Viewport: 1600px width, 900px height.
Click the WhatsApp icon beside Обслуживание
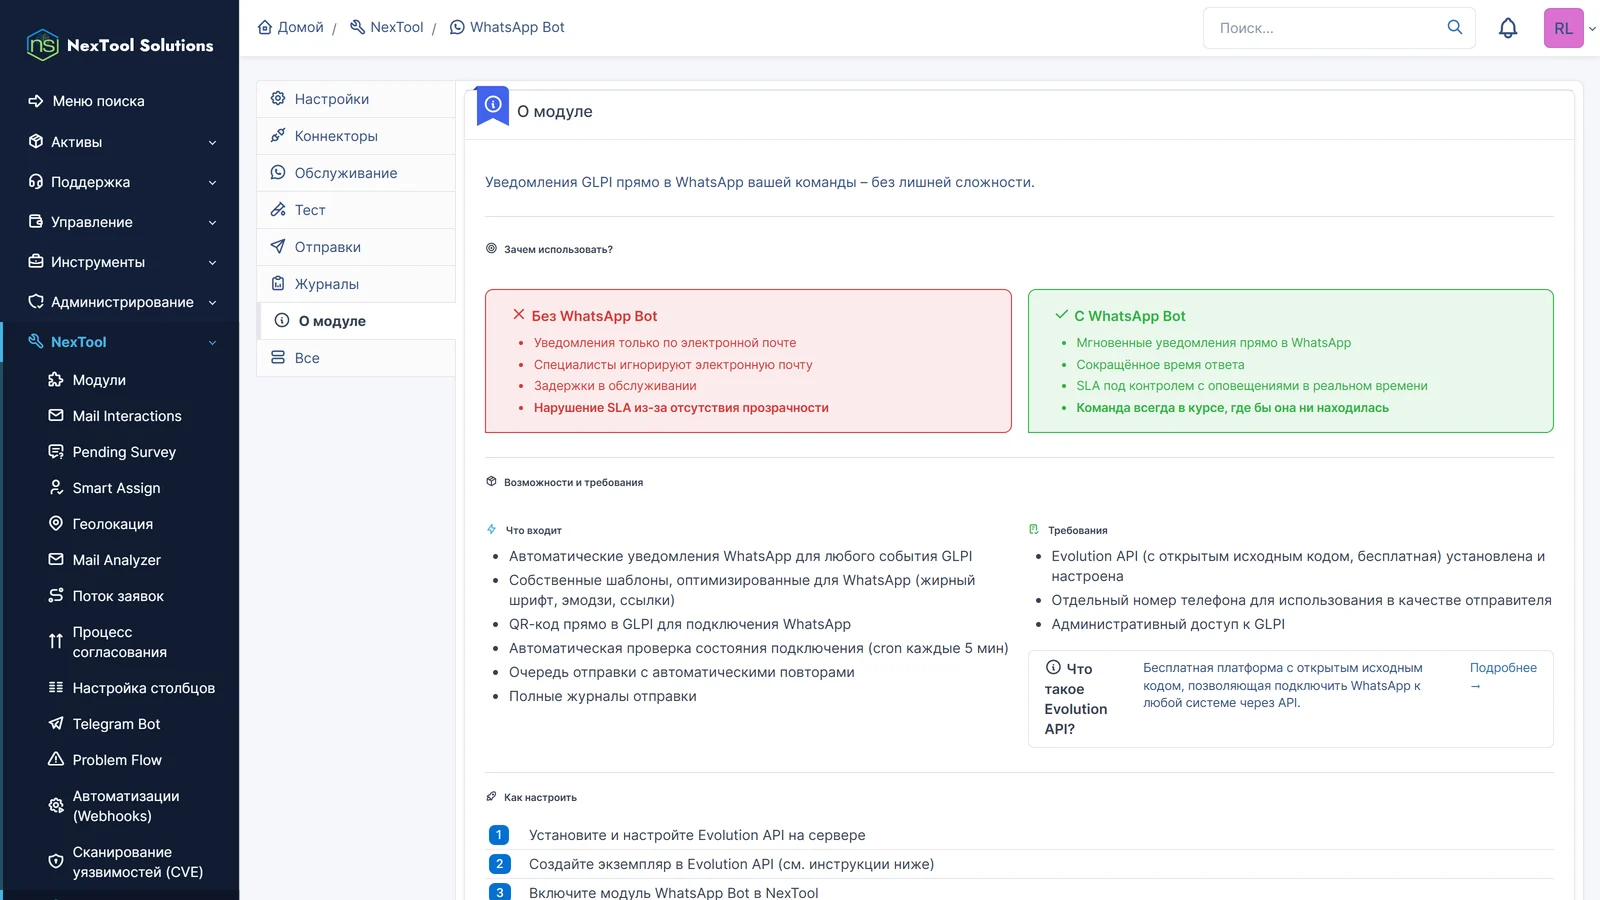click(278, 172)
